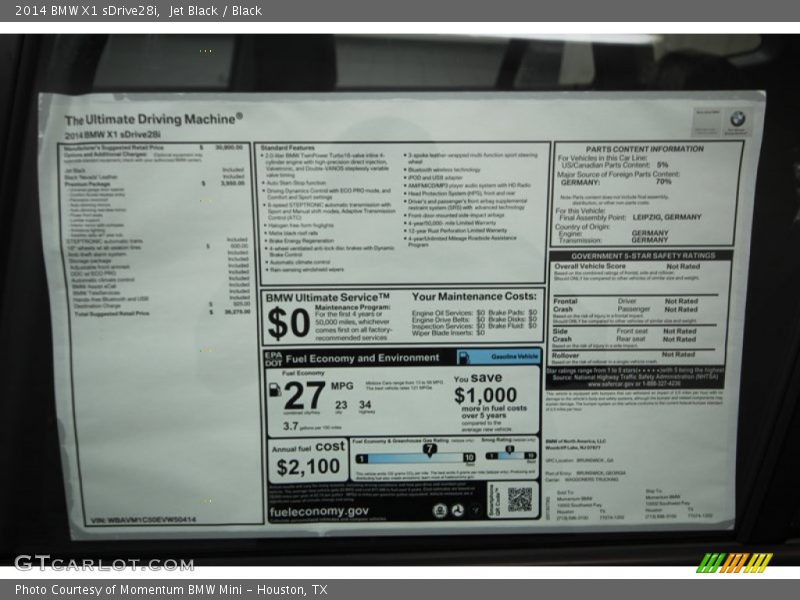Click the 'LEIPZIG, GERMANY' assembly point
The image size is (800, 600).
(667, 217)
